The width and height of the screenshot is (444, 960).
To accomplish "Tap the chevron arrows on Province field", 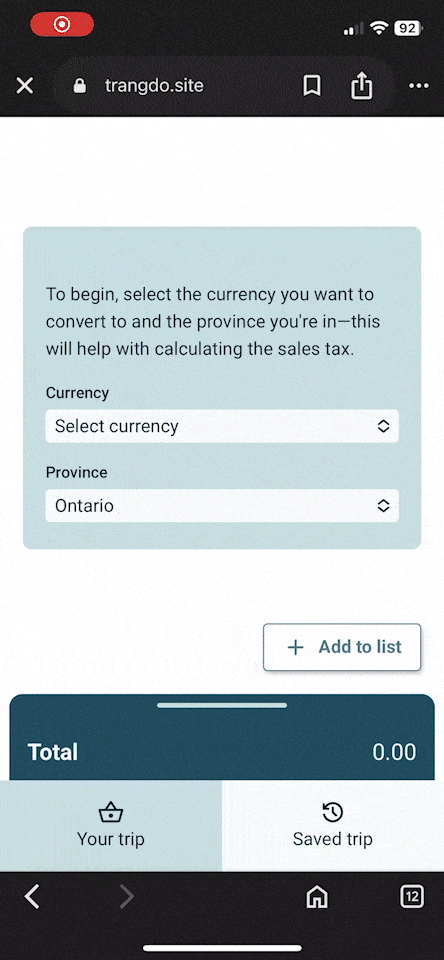I will [383, 506].
